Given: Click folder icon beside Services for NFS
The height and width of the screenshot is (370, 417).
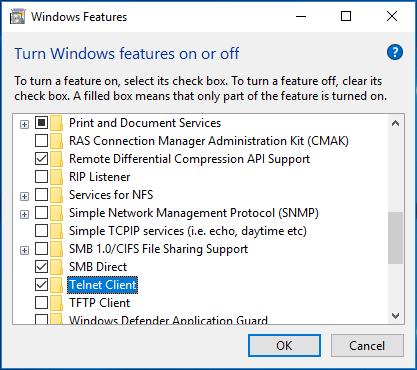Looking at the screenshot, I should point(57,195).
